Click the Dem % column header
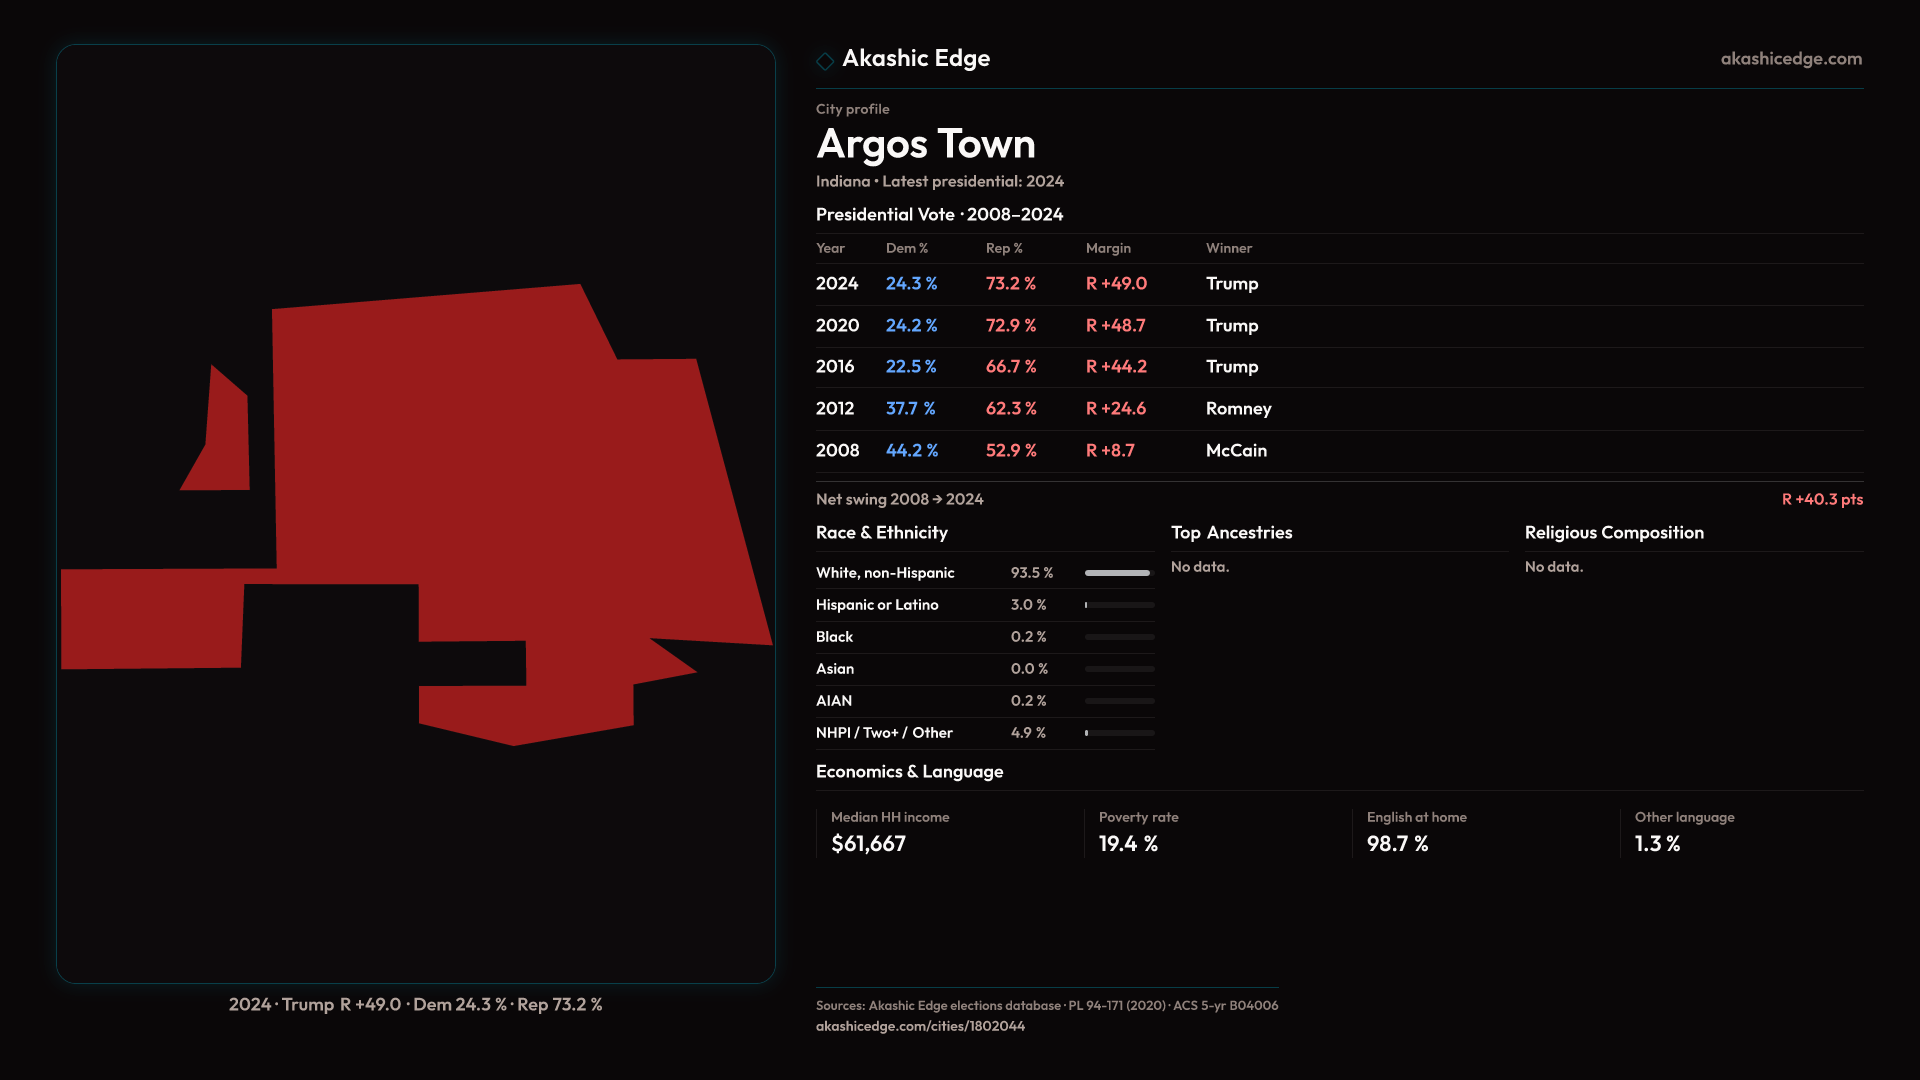This screenshot has width=1920, height=1080. 906,248
